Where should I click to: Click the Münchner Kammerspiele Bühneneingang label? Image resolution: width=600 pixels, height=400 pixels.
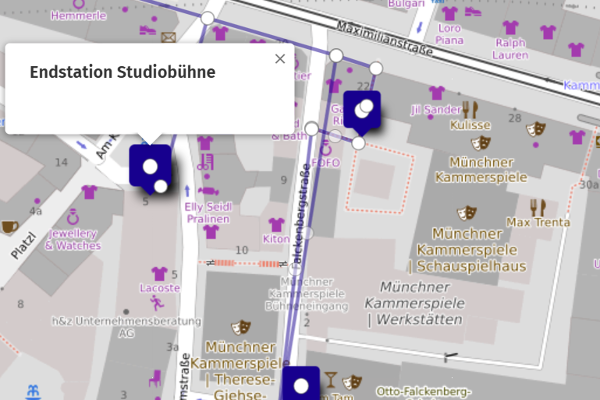pos(307,294)
